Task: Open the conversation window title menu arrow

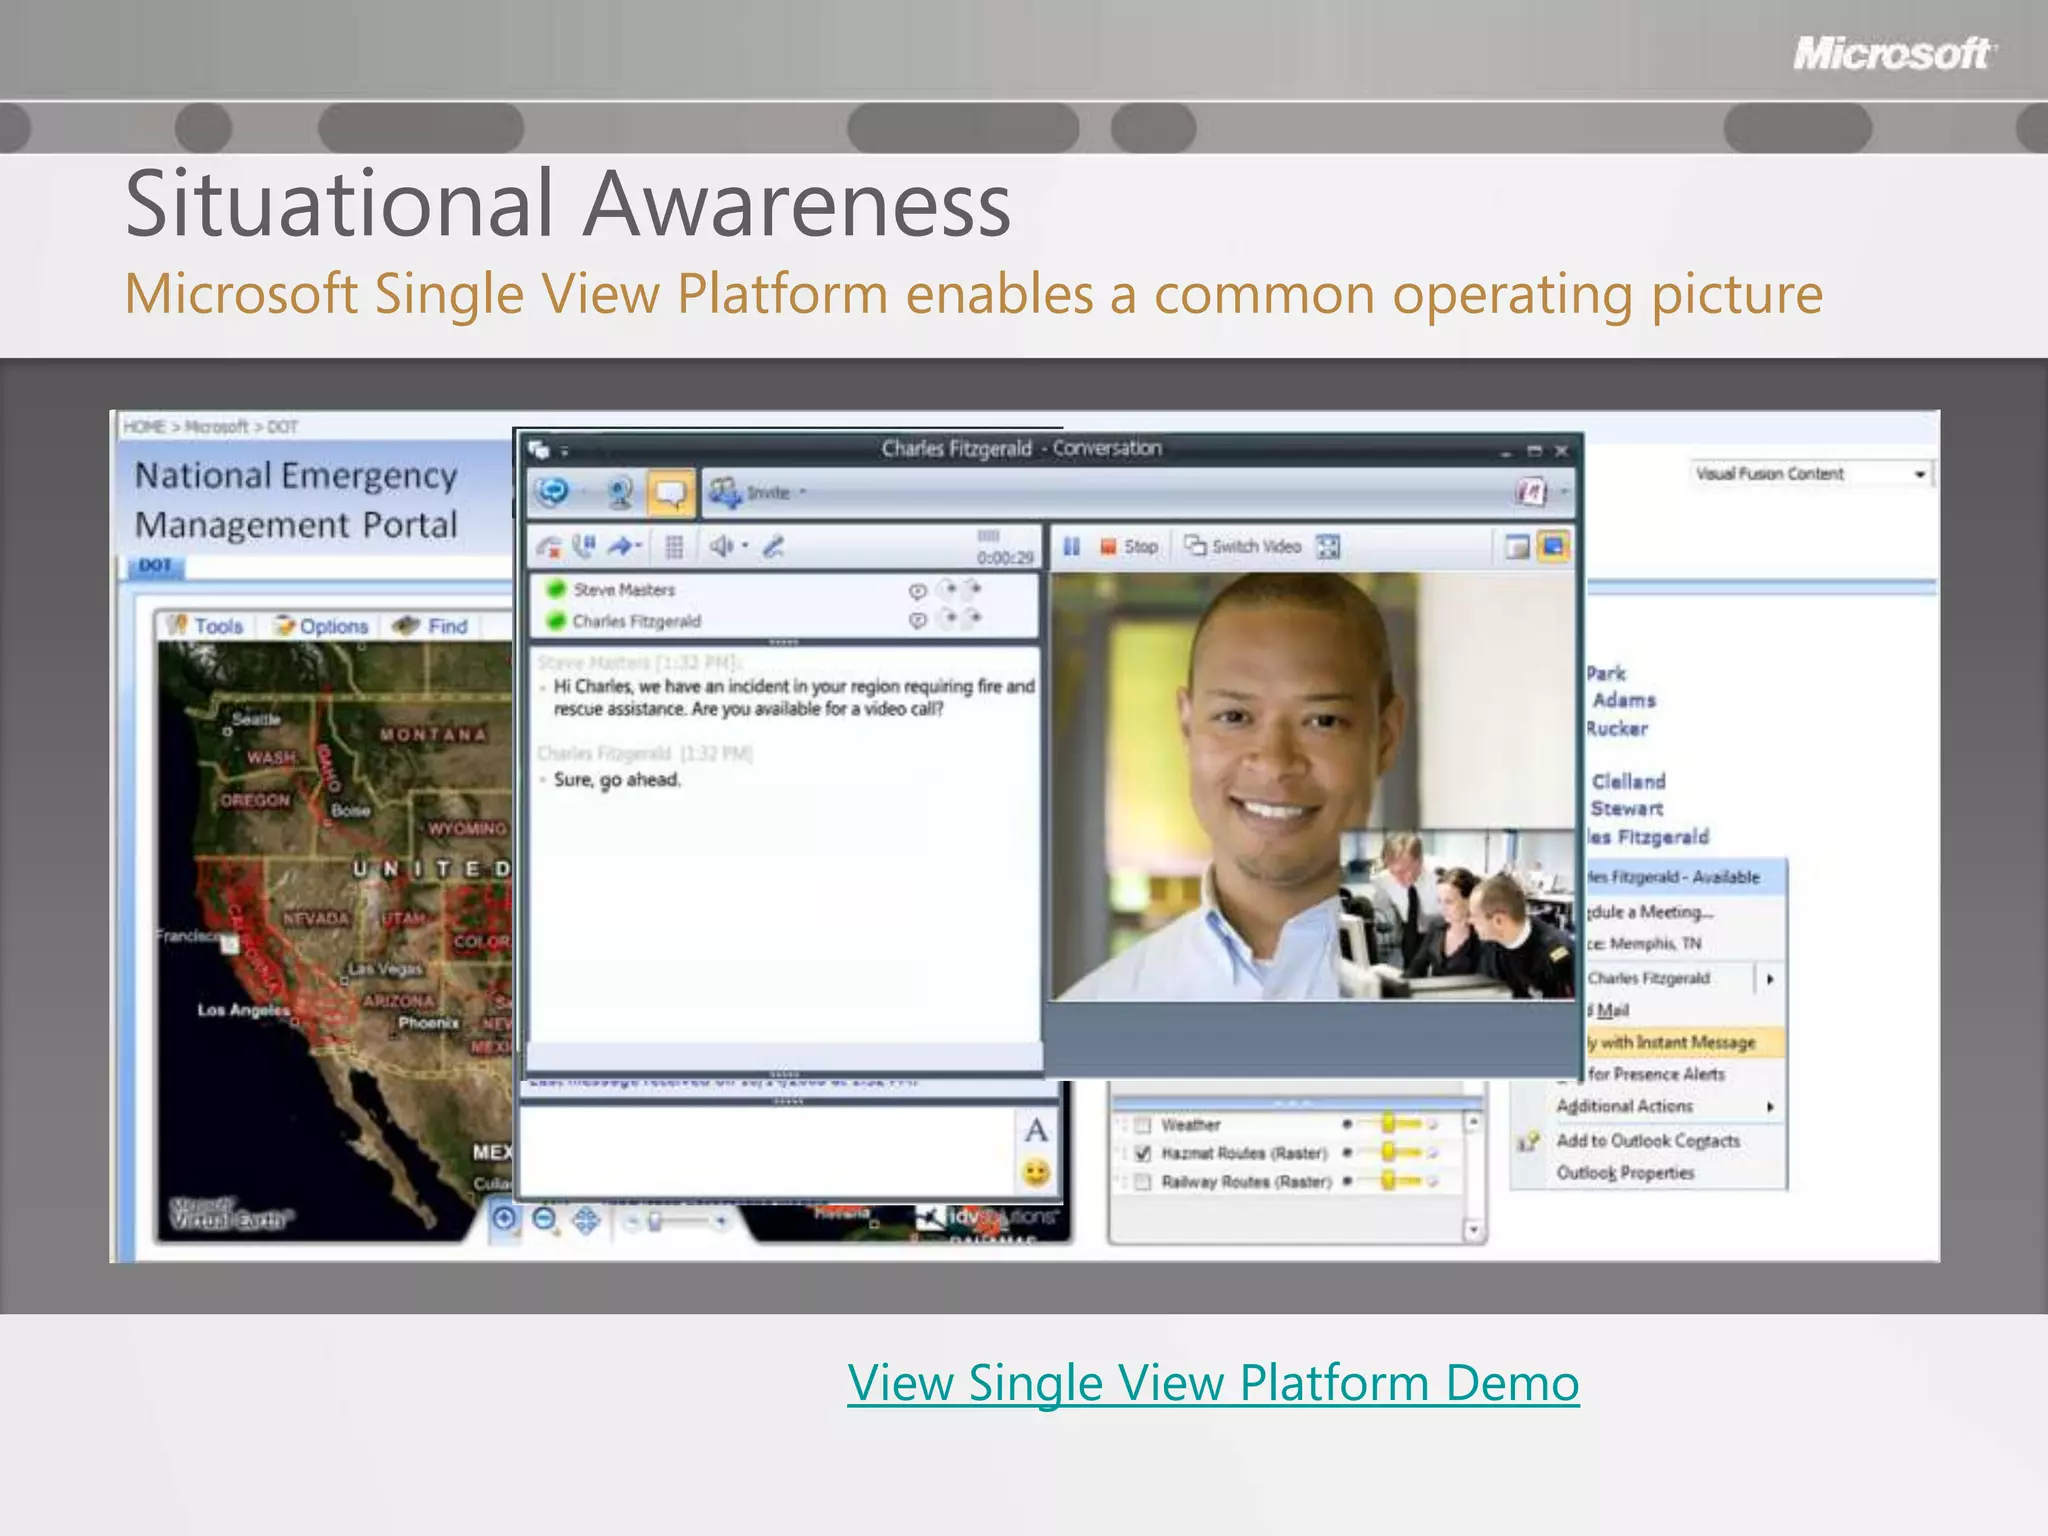Action: [x=564, y=451]
